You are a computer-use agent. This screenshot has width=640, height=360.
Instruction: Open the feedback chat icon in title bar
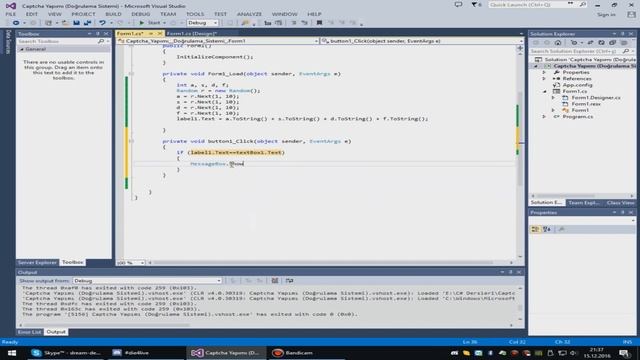click(458, 4)
